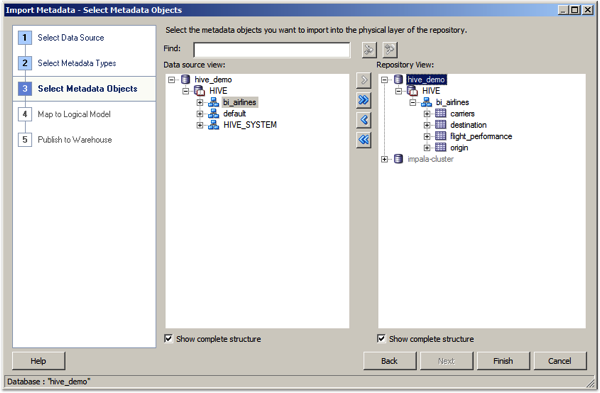This screenshot has width=600, height=393.
Task: Click hive_demo database icon in Data source view
Action: 186,80
